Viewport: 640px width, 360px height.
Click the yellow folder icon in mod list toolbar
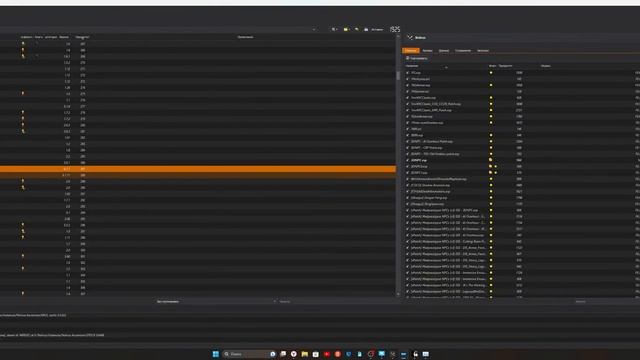[346, 29]
